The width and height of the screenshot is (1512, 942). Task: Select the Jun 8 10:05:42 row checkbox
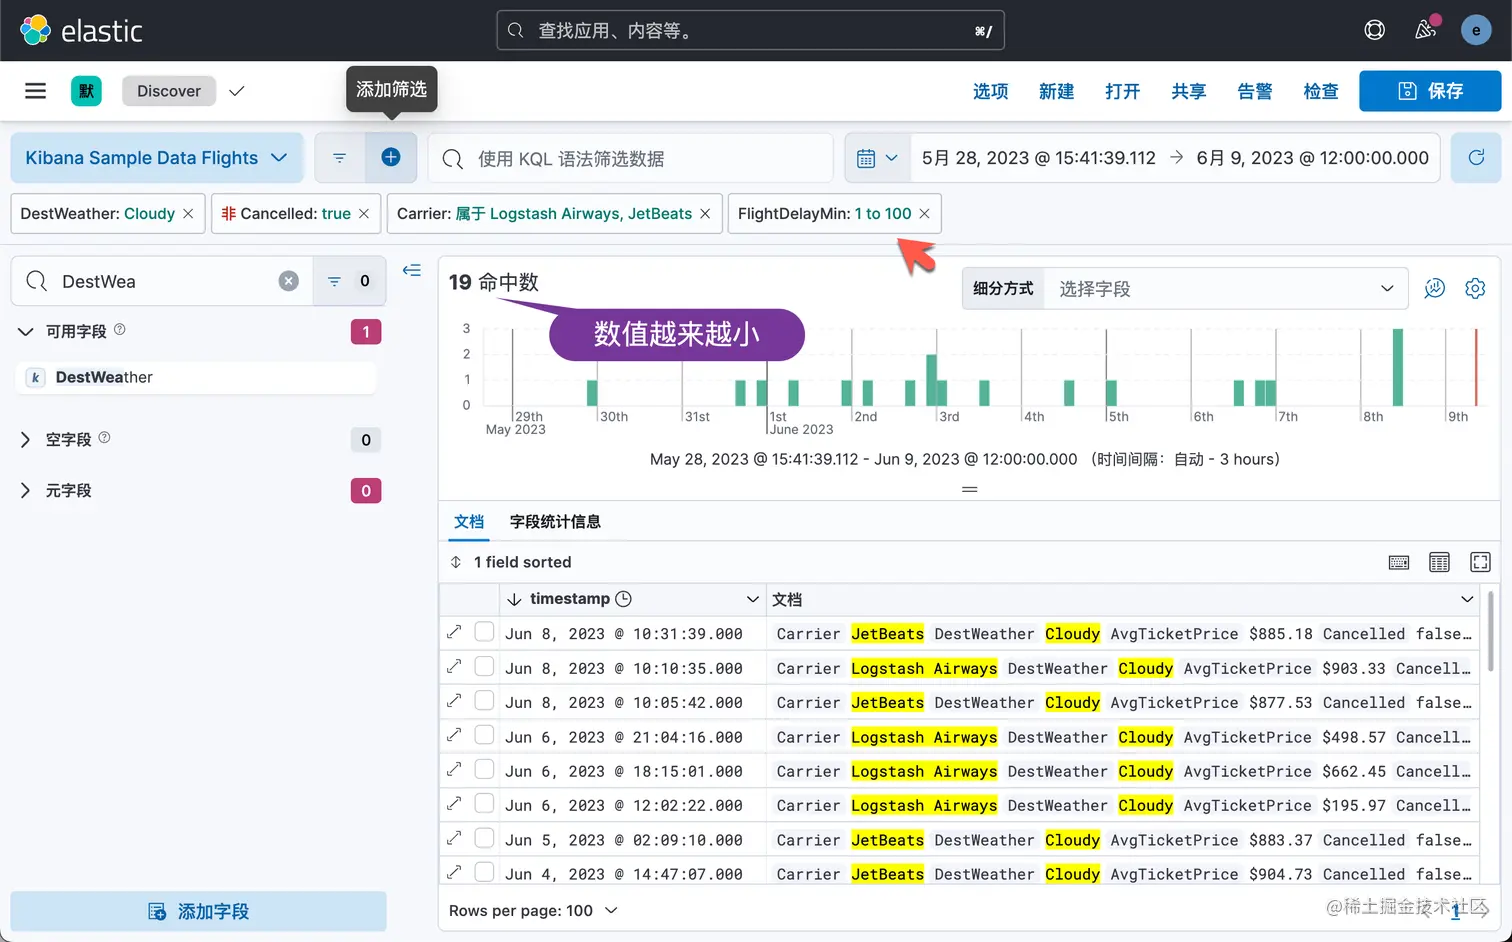pos(484,700)
